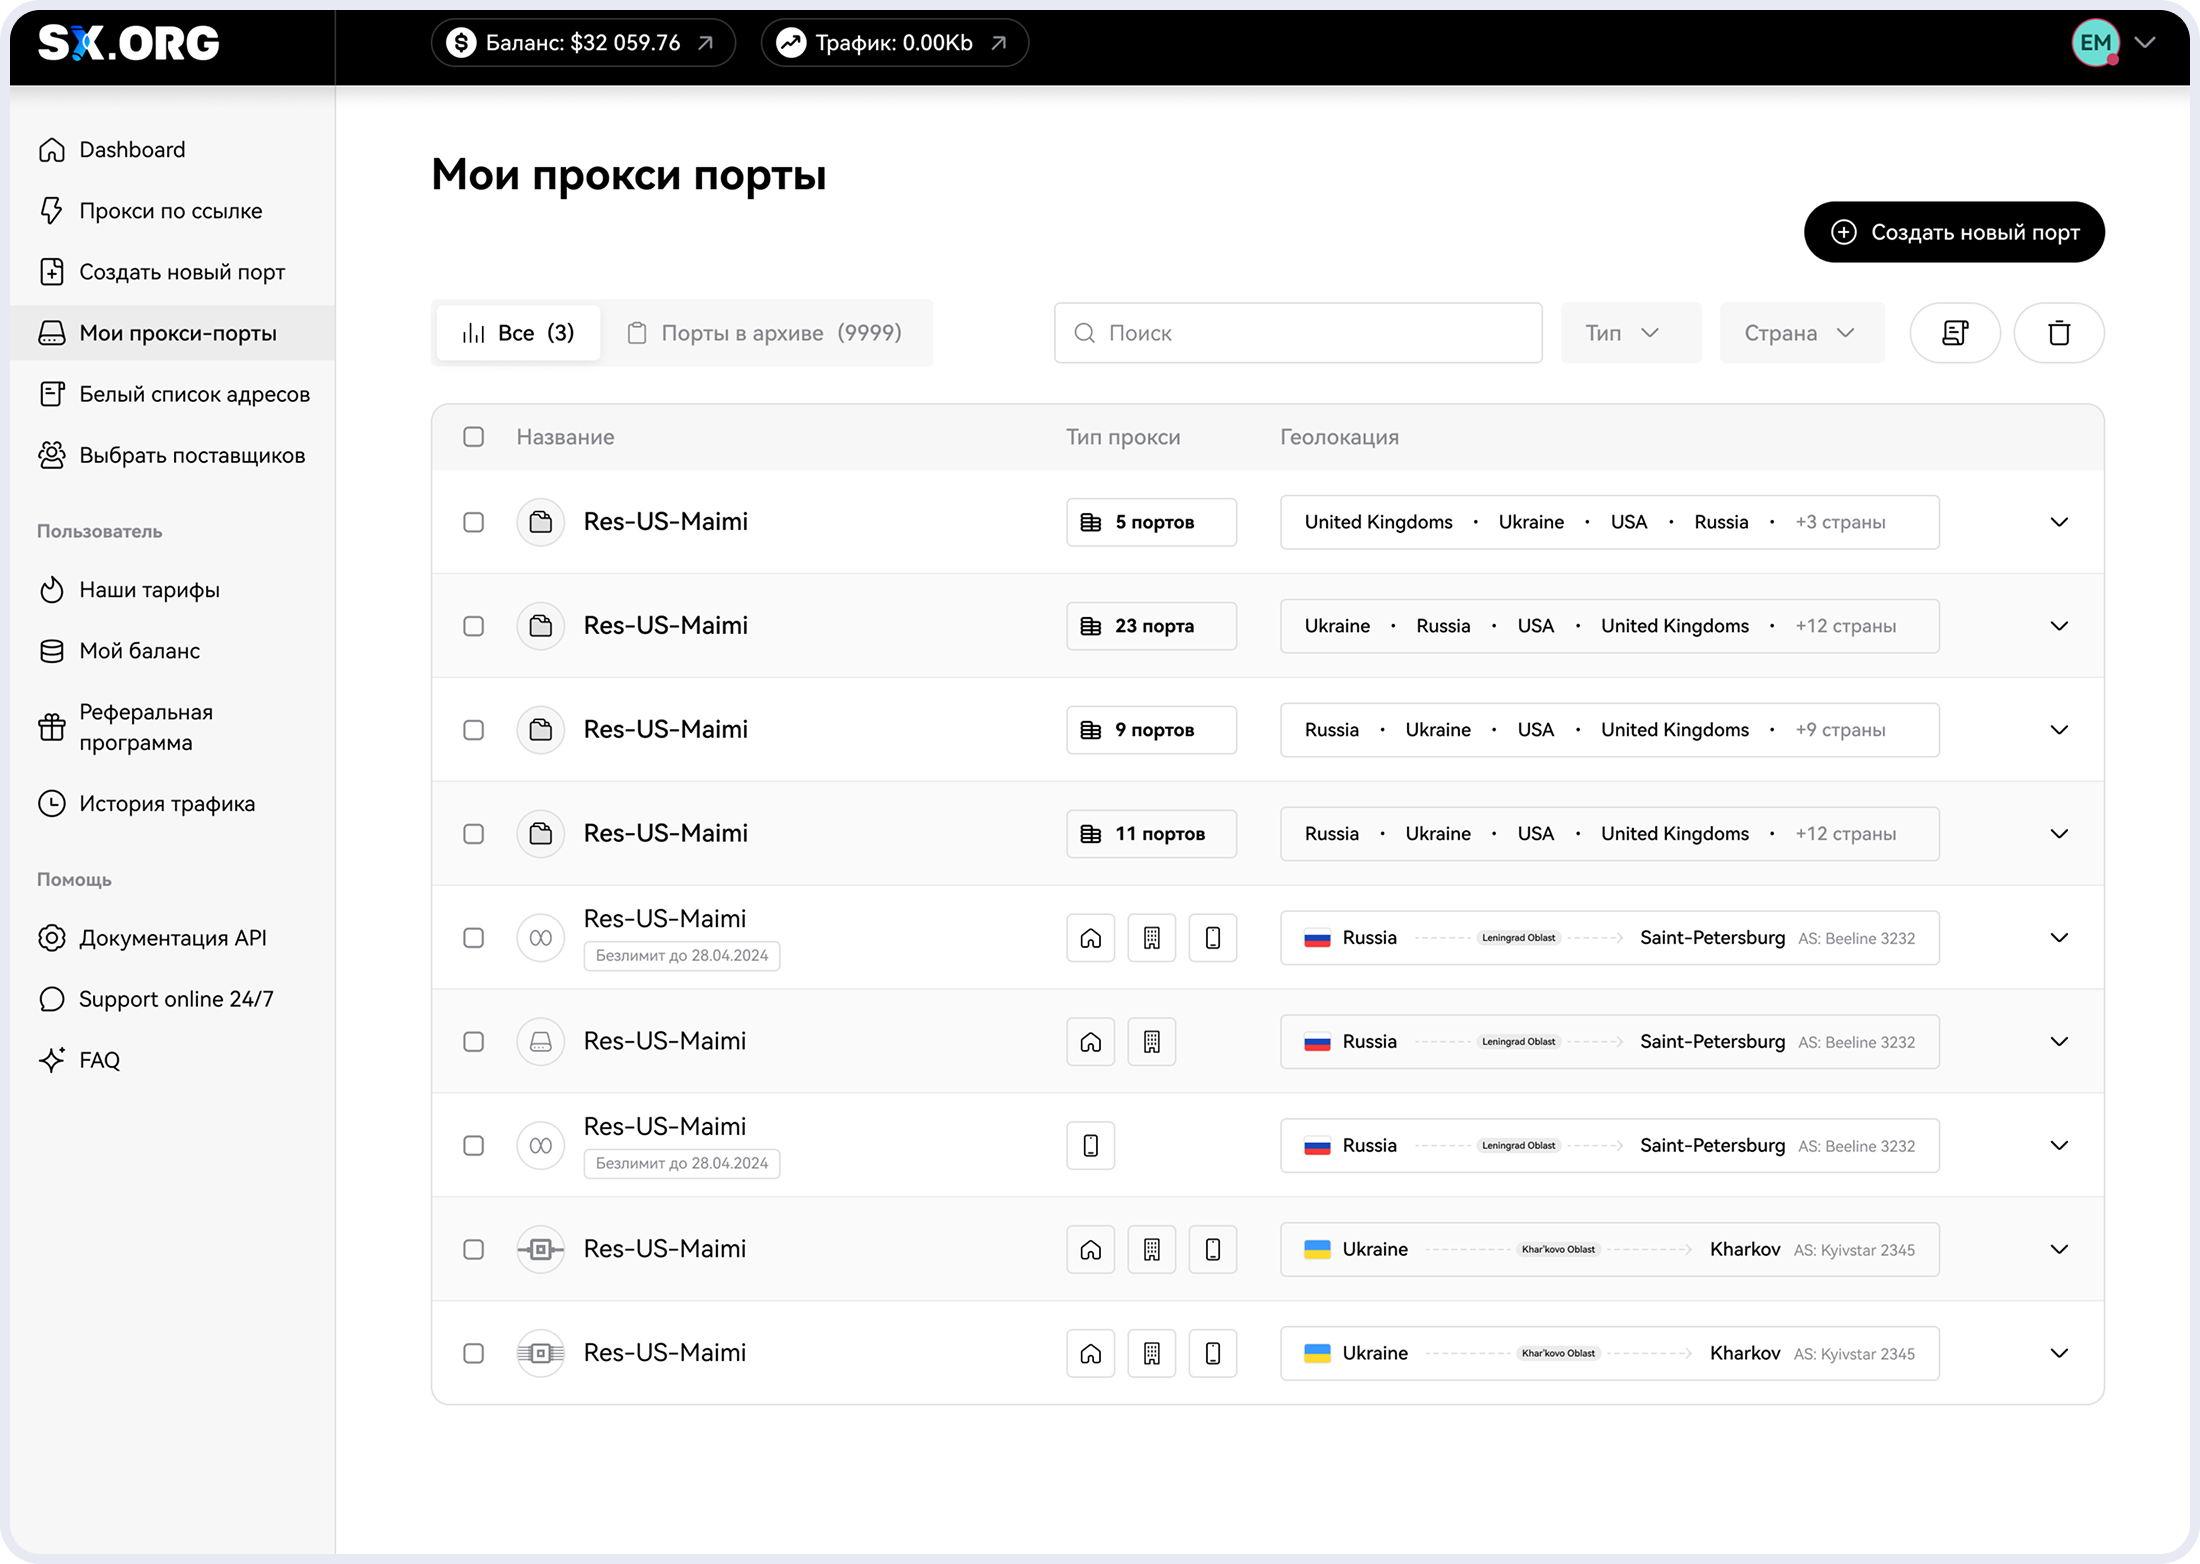This screenshot has width=2200, height=1564.
Task: Click the trash delete icon button
Action: click(x=2058, y=333)
